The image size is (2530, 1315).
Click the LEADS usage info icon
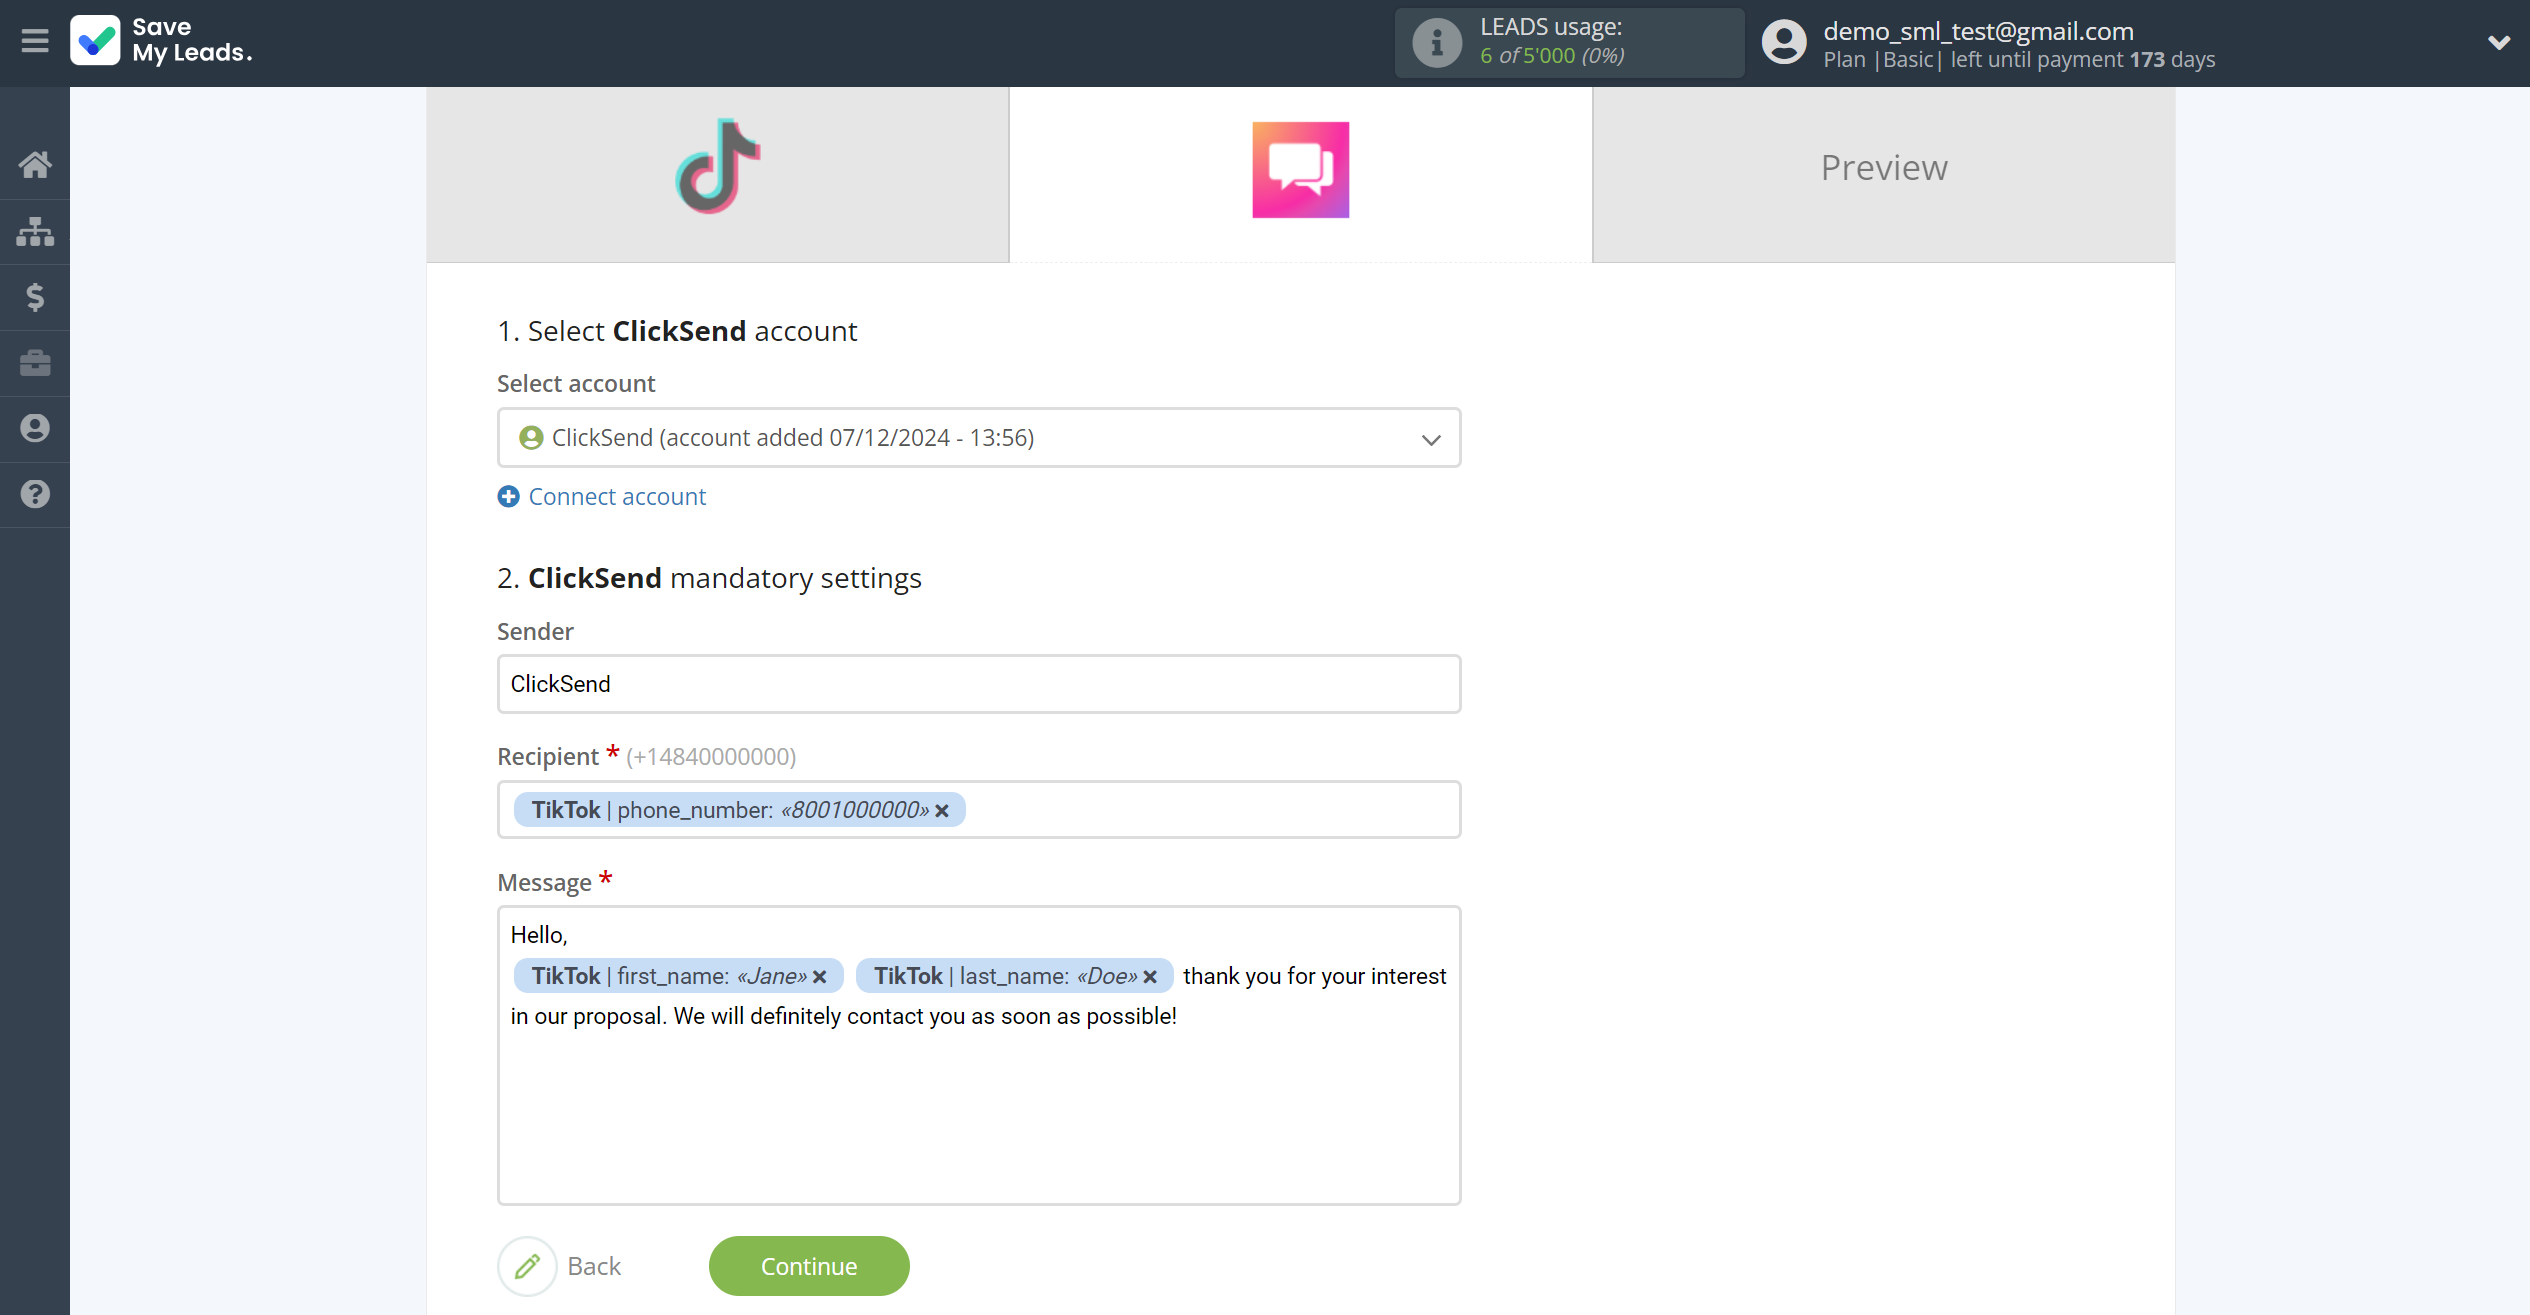click(1437, 42)
